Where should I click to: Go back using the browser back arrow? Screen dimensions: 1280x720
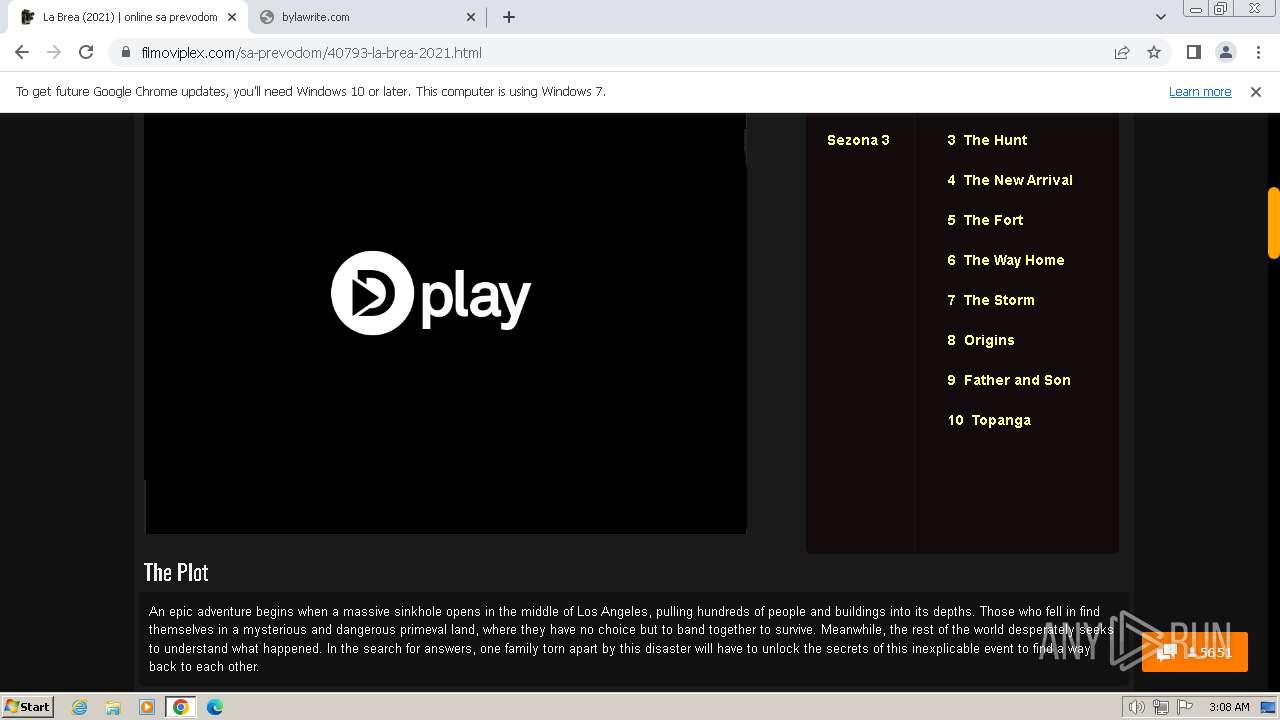pos(22,52)
